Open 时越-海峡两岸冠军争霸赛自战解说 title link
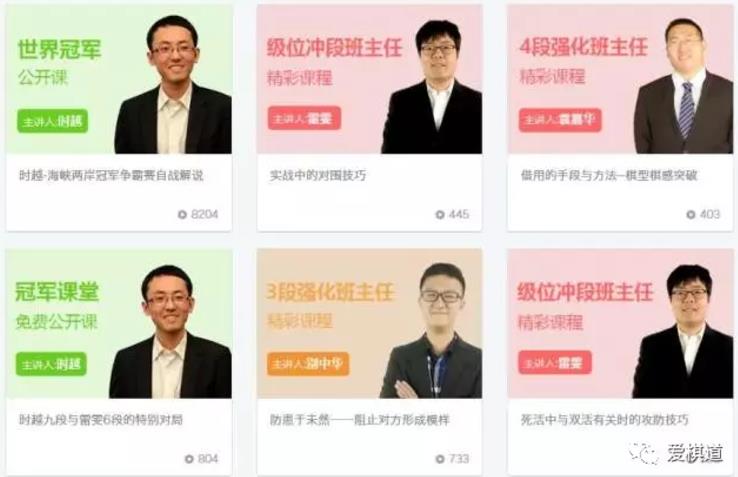738x477 pixels. coord(111,176)
